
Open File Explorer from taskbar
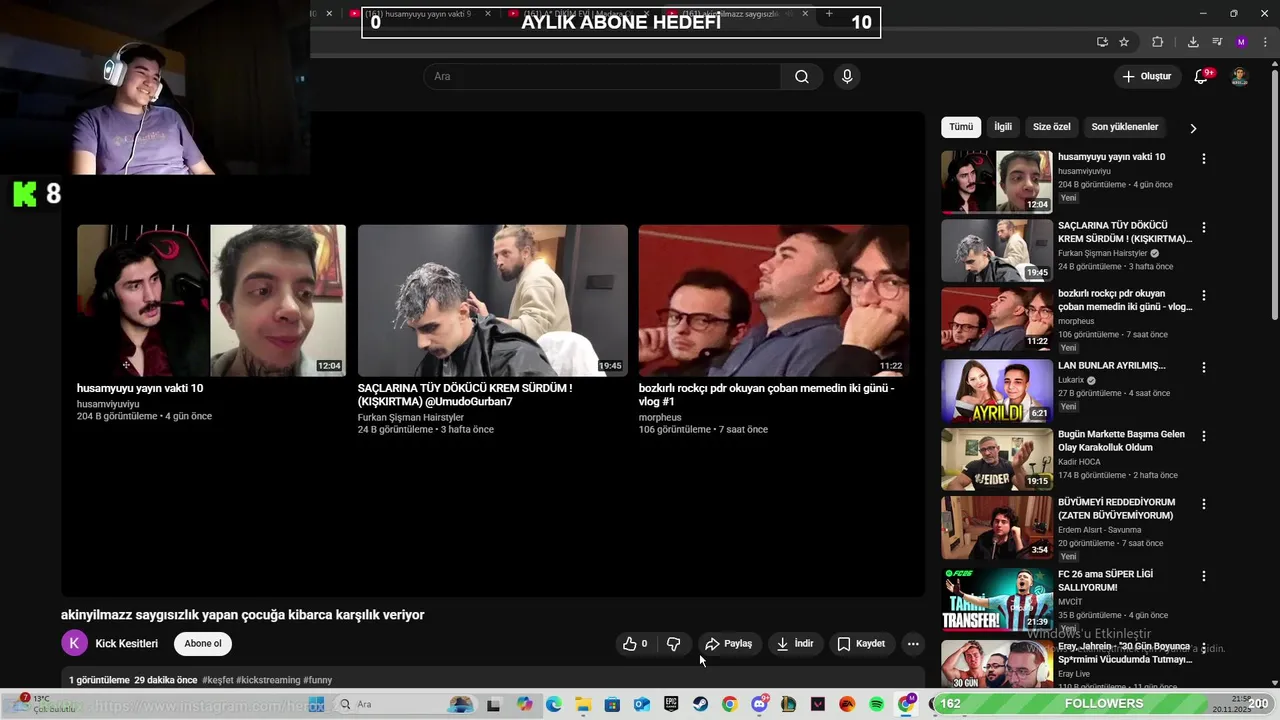tap(583, 704)
